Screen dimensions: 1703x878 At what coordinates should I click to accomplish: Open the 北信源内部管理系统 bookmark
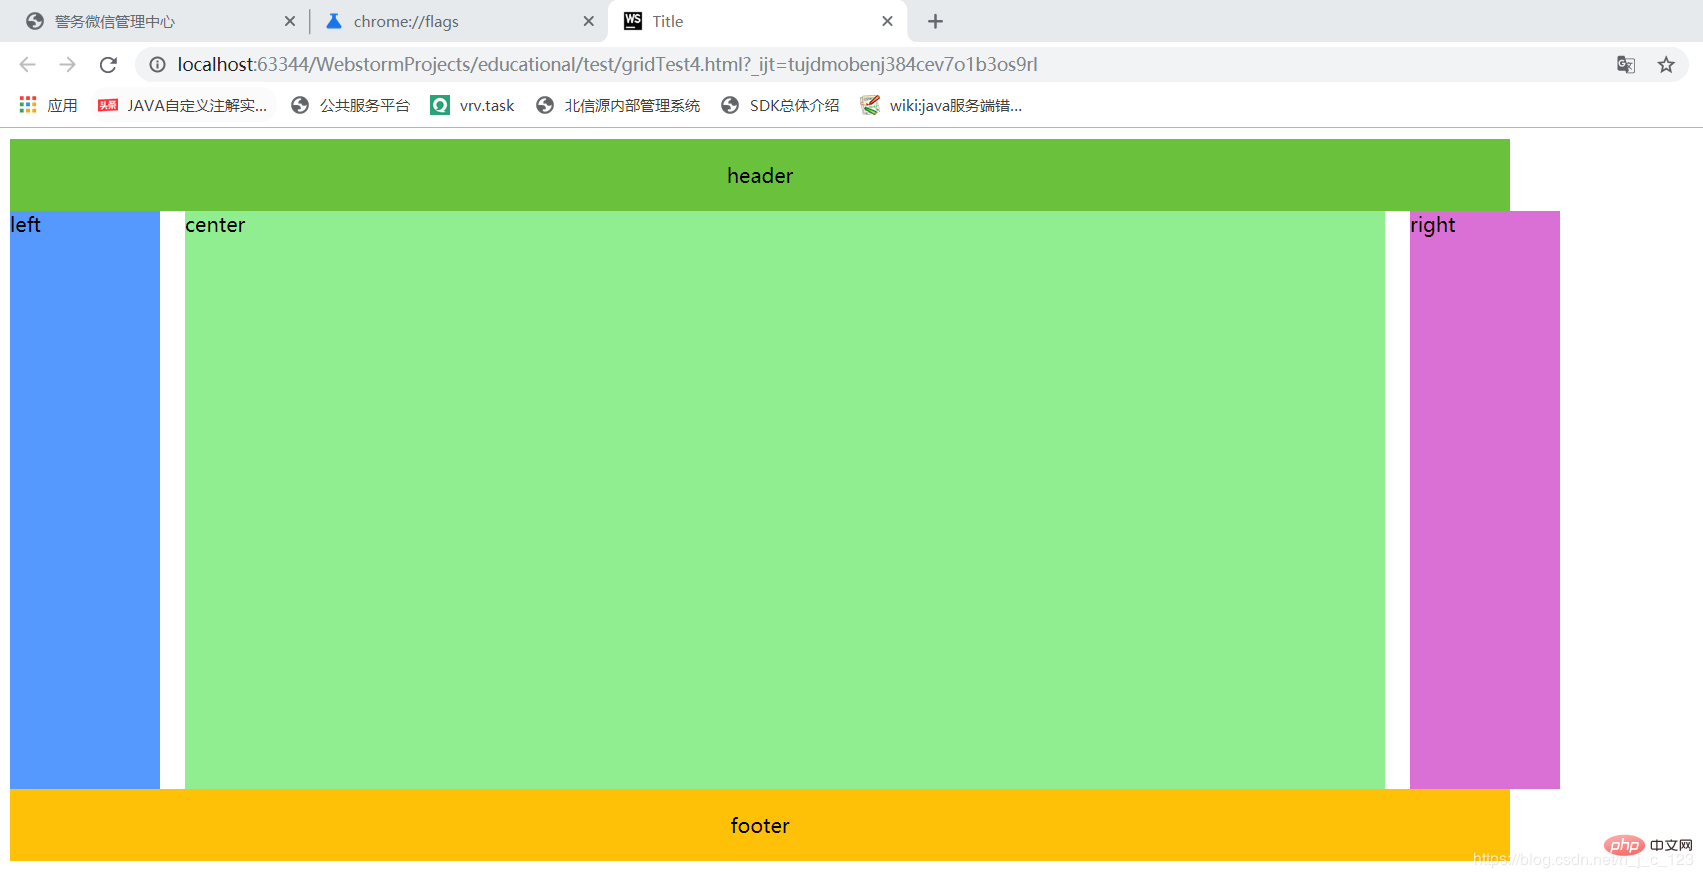[x=618, y=105]
